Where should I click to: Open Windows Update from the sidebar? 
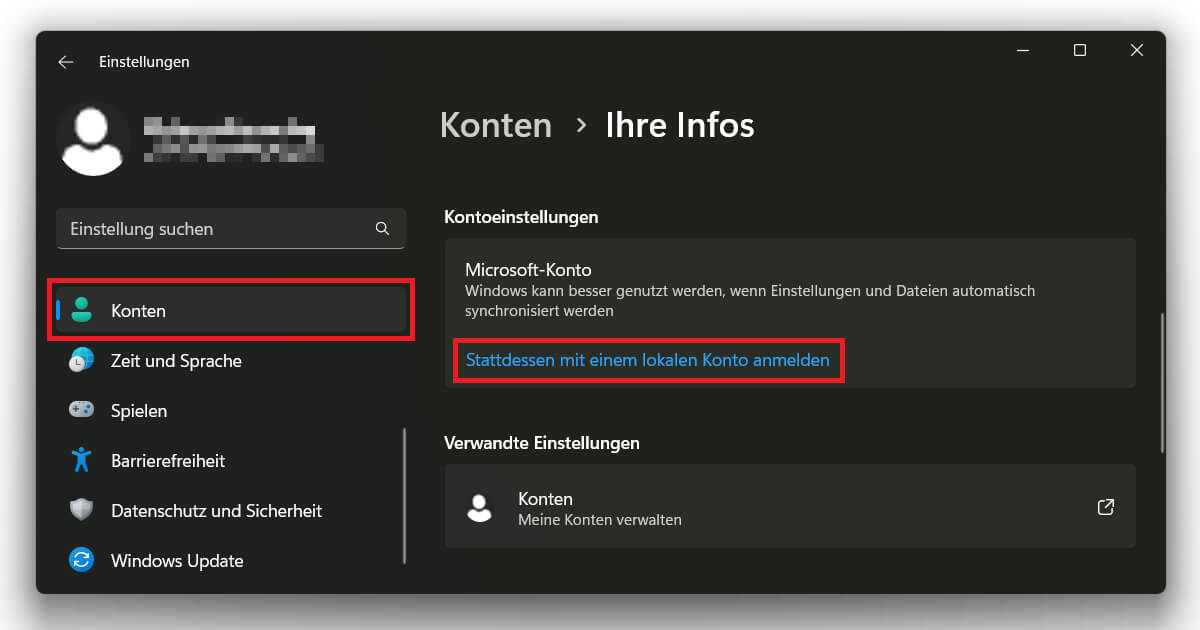click(176, 560)
